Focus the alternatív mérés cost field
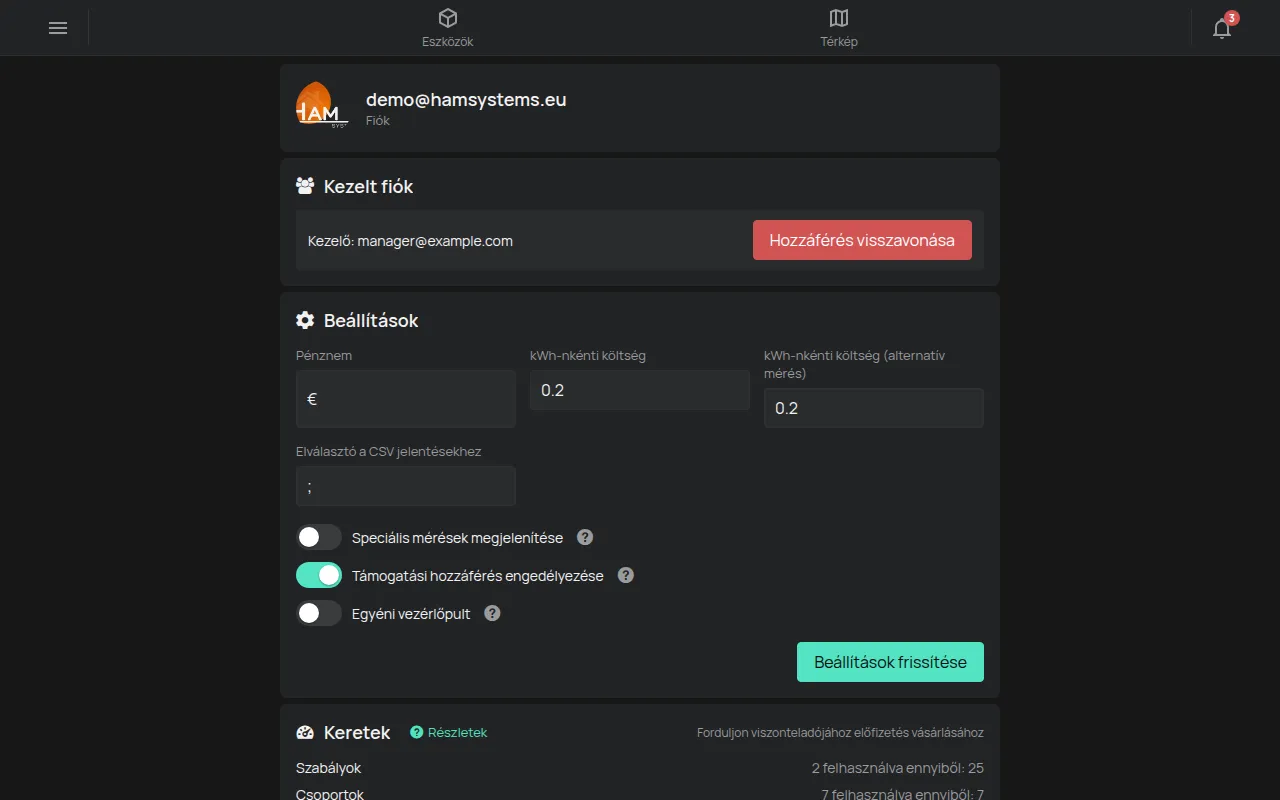This screenshot has height=800, width=1280. (874, 408)
